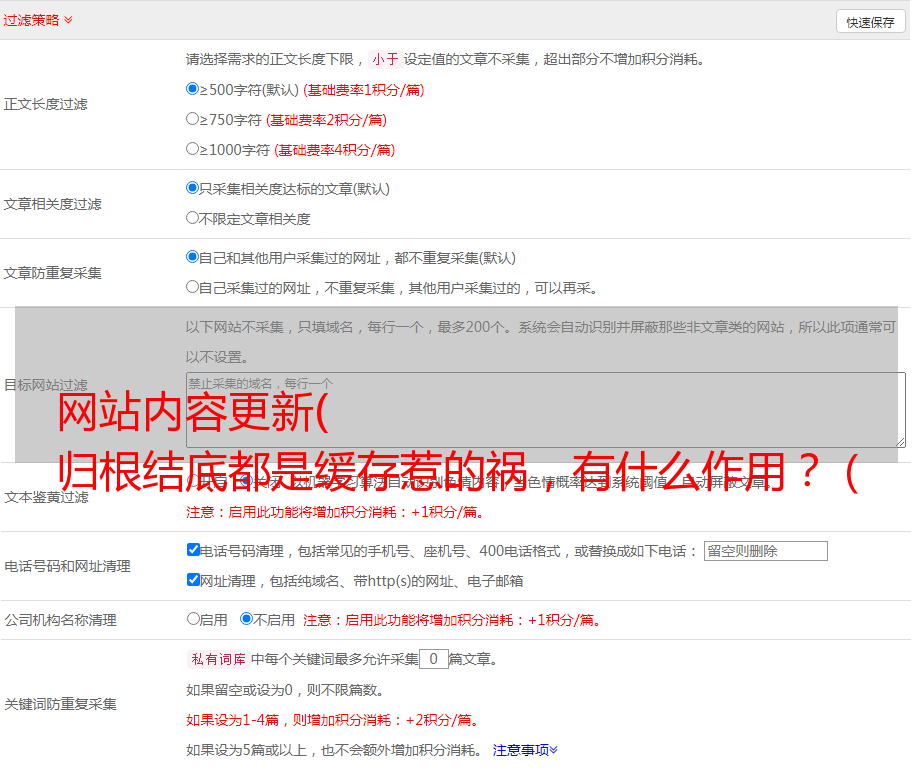Click the 小于 tag in length description
Viewport: 912px width, 768px height.
click(x=385, y=59)
